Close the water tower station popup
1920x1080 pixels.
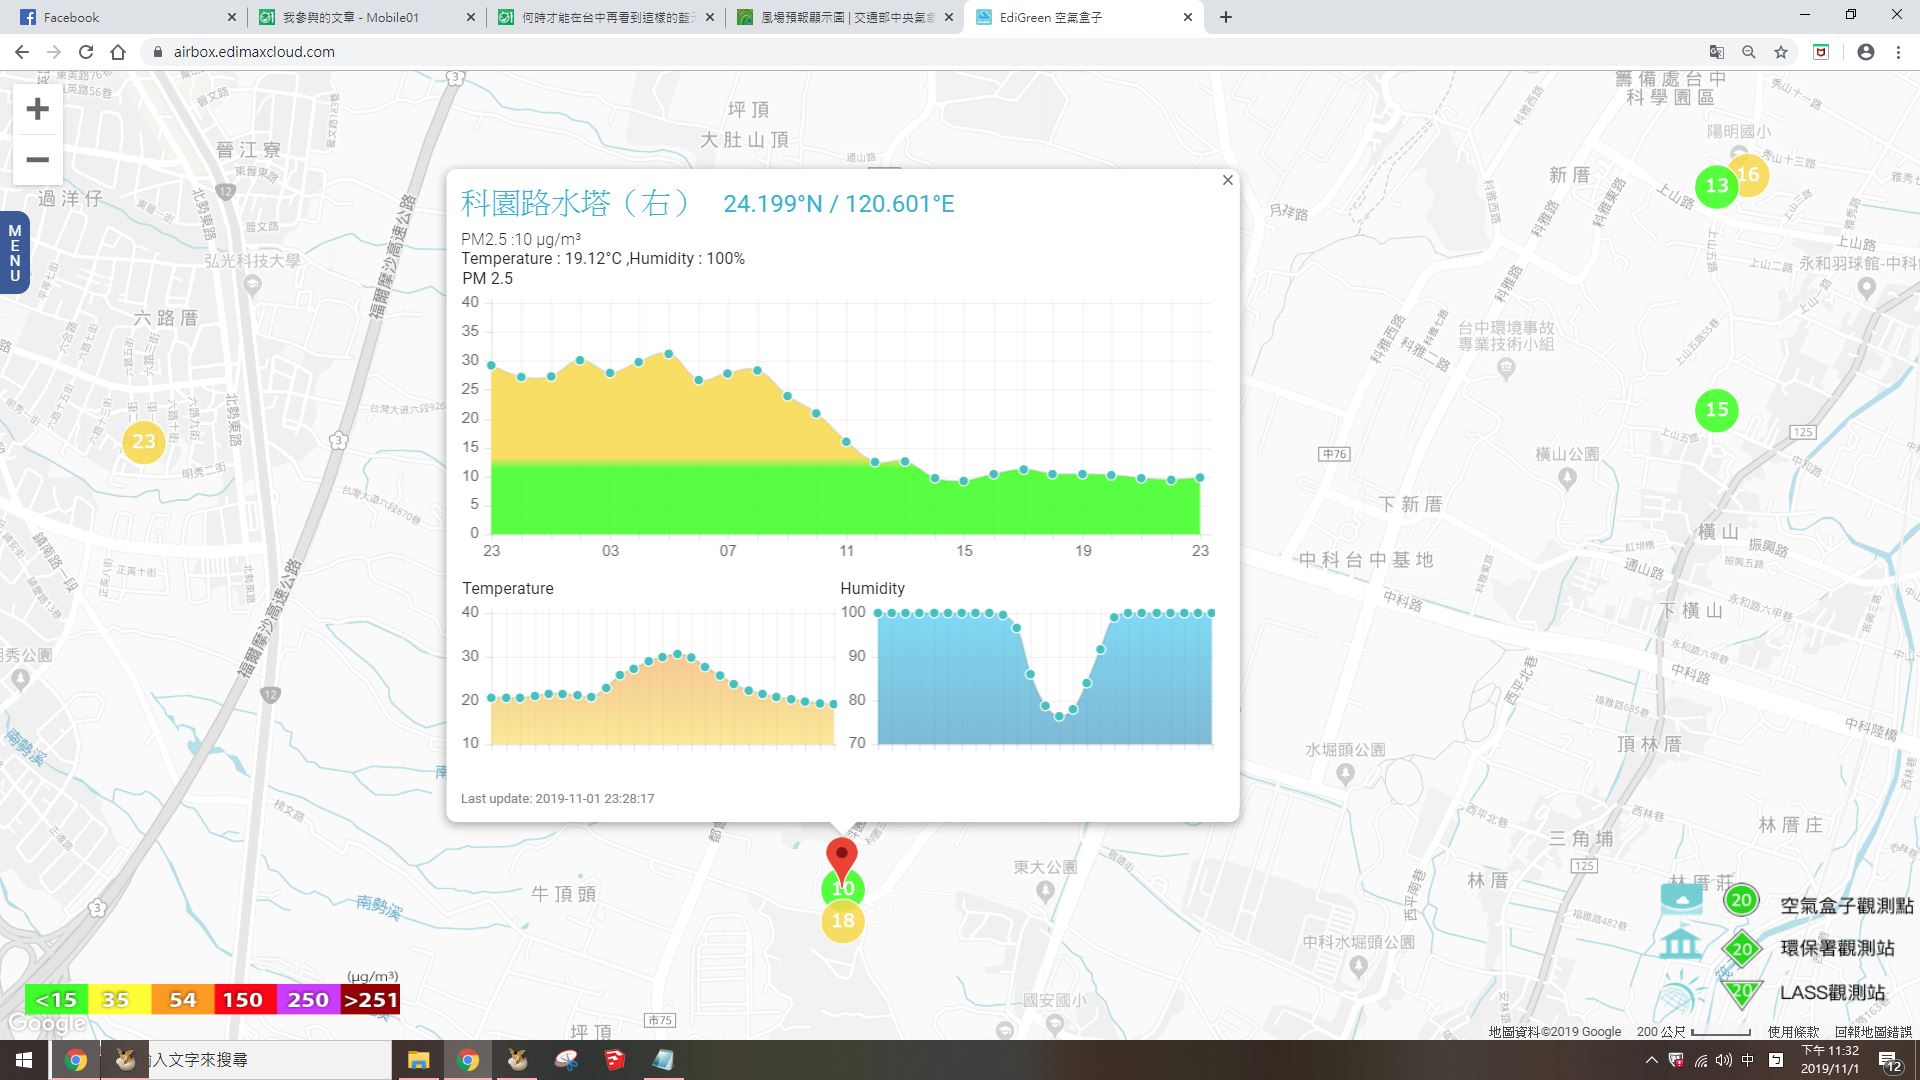coord(1228,180)
